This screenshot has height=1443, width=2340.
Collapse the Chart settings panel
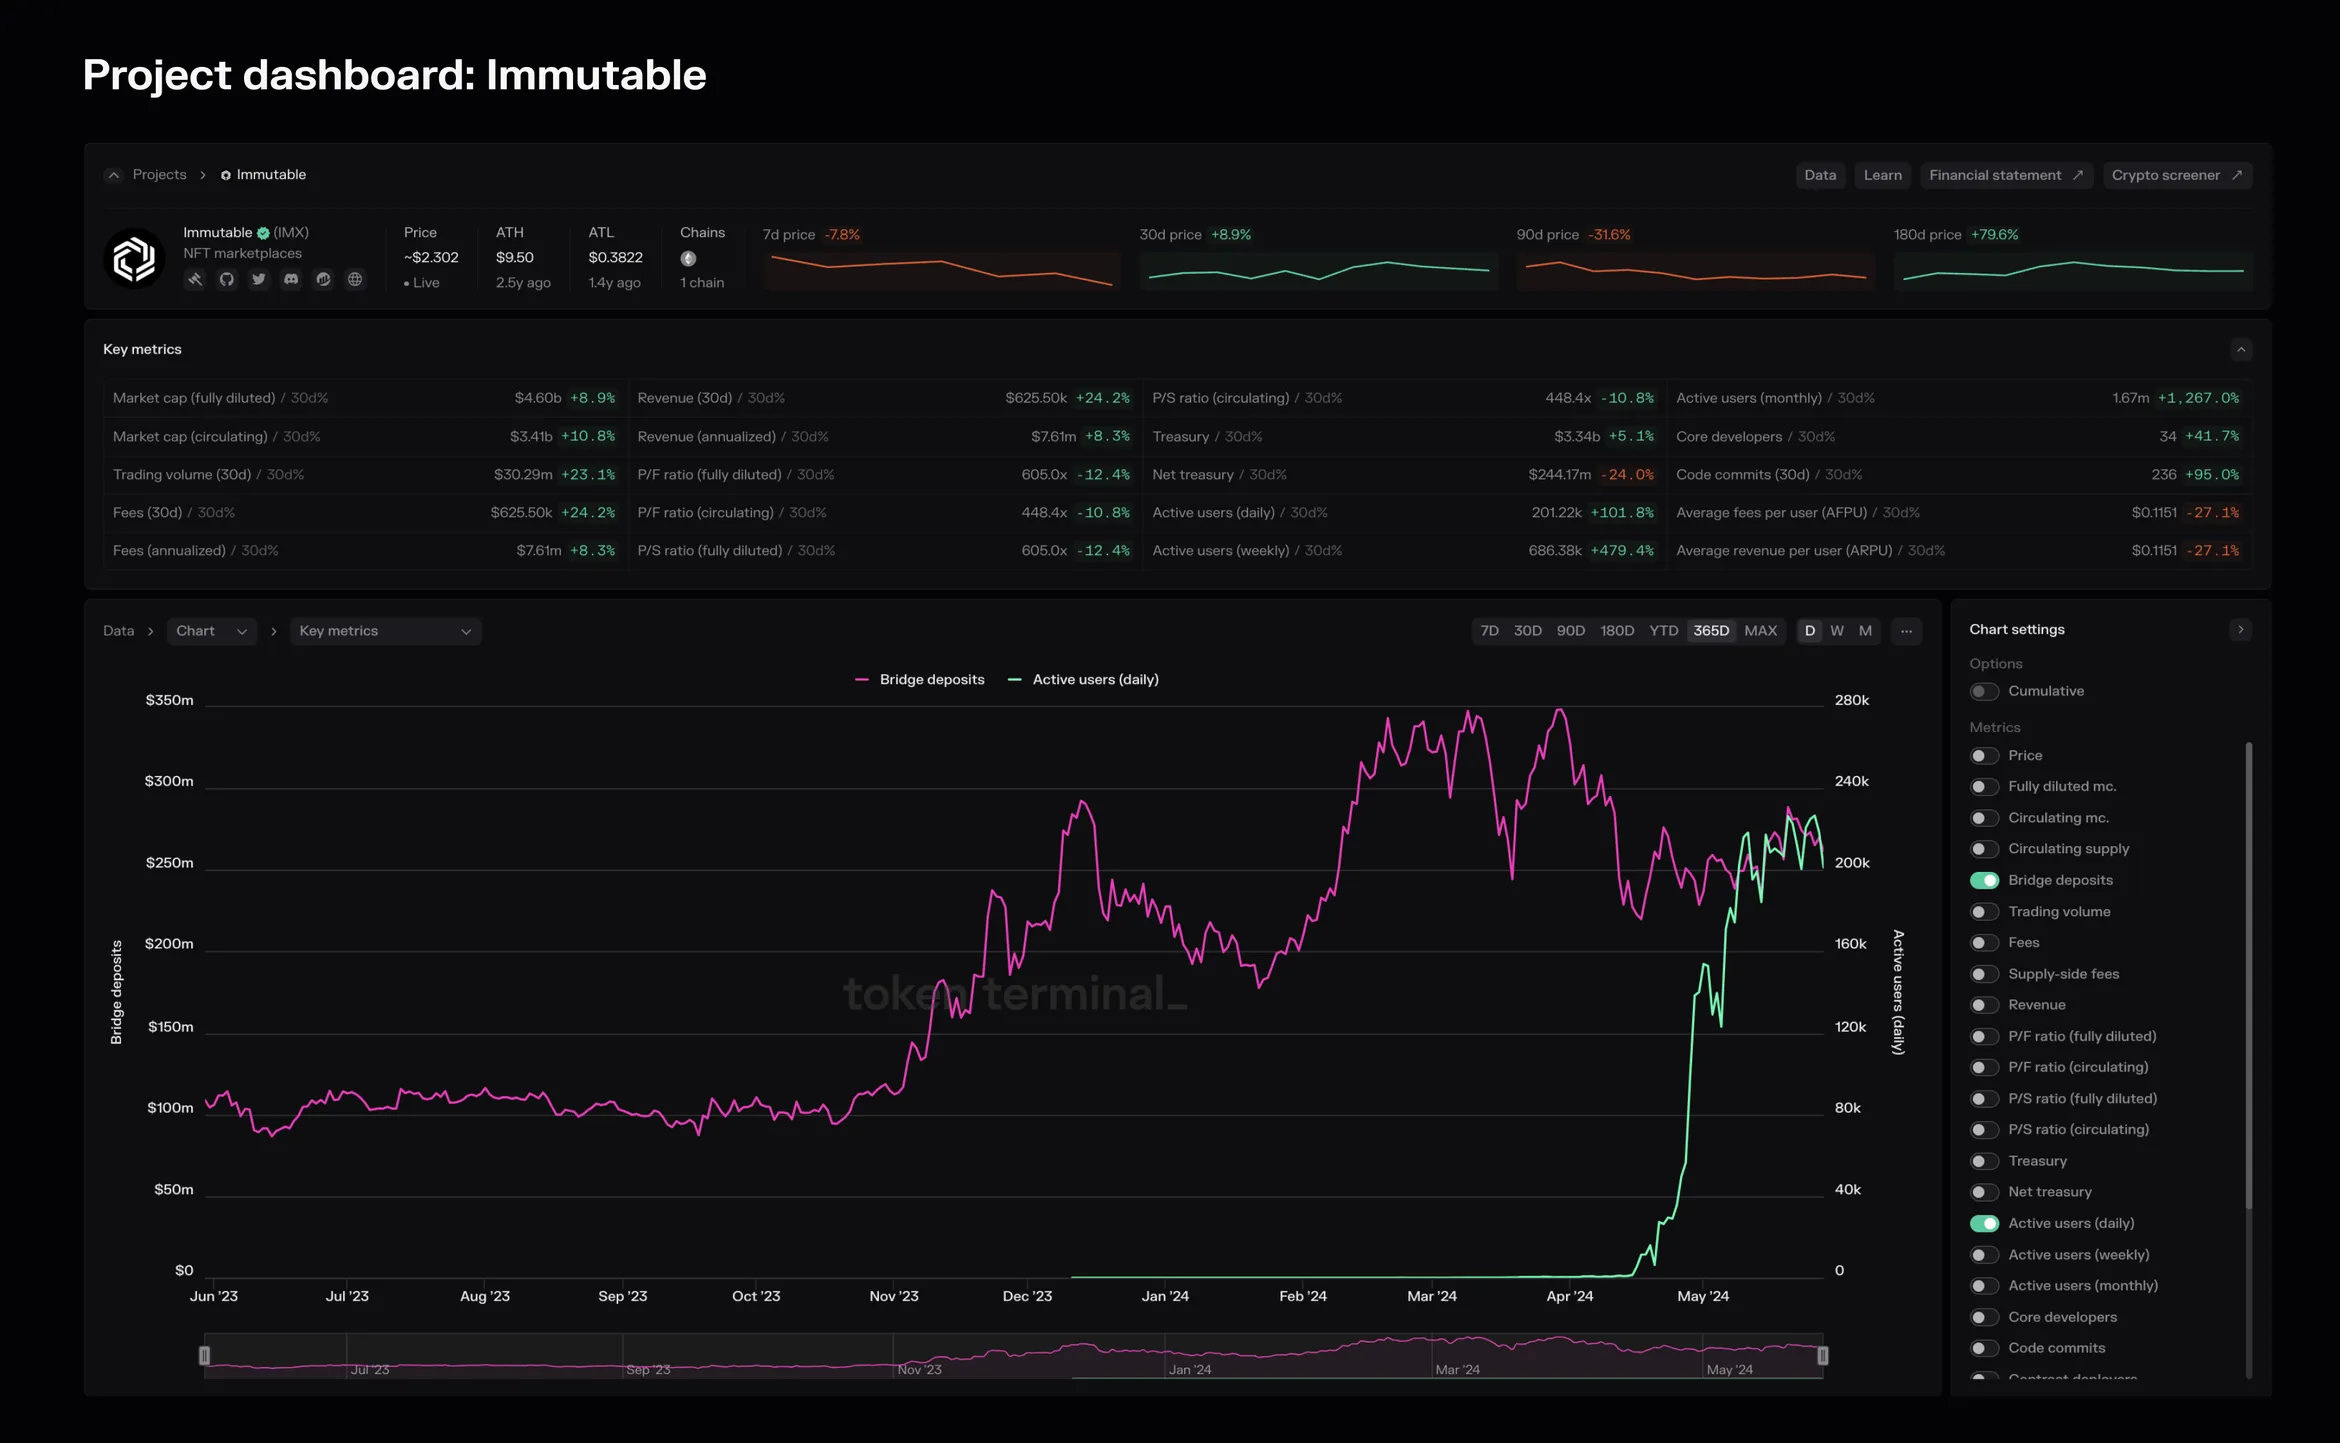(2241, 630)
